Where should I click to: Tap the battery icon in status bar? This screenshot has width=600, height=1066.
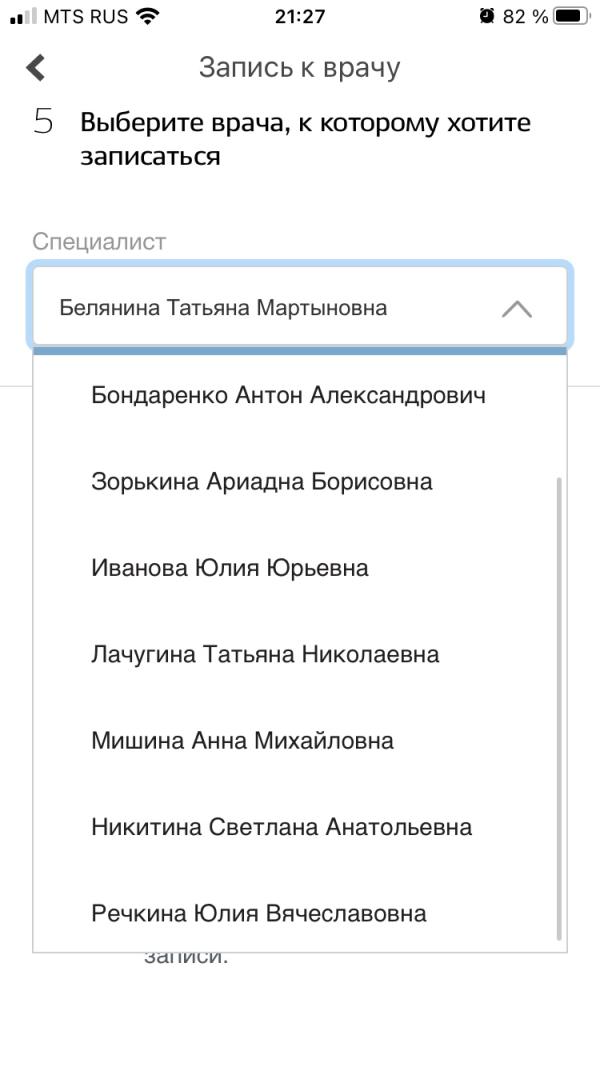pyautogui.click(x=571, y=16)
